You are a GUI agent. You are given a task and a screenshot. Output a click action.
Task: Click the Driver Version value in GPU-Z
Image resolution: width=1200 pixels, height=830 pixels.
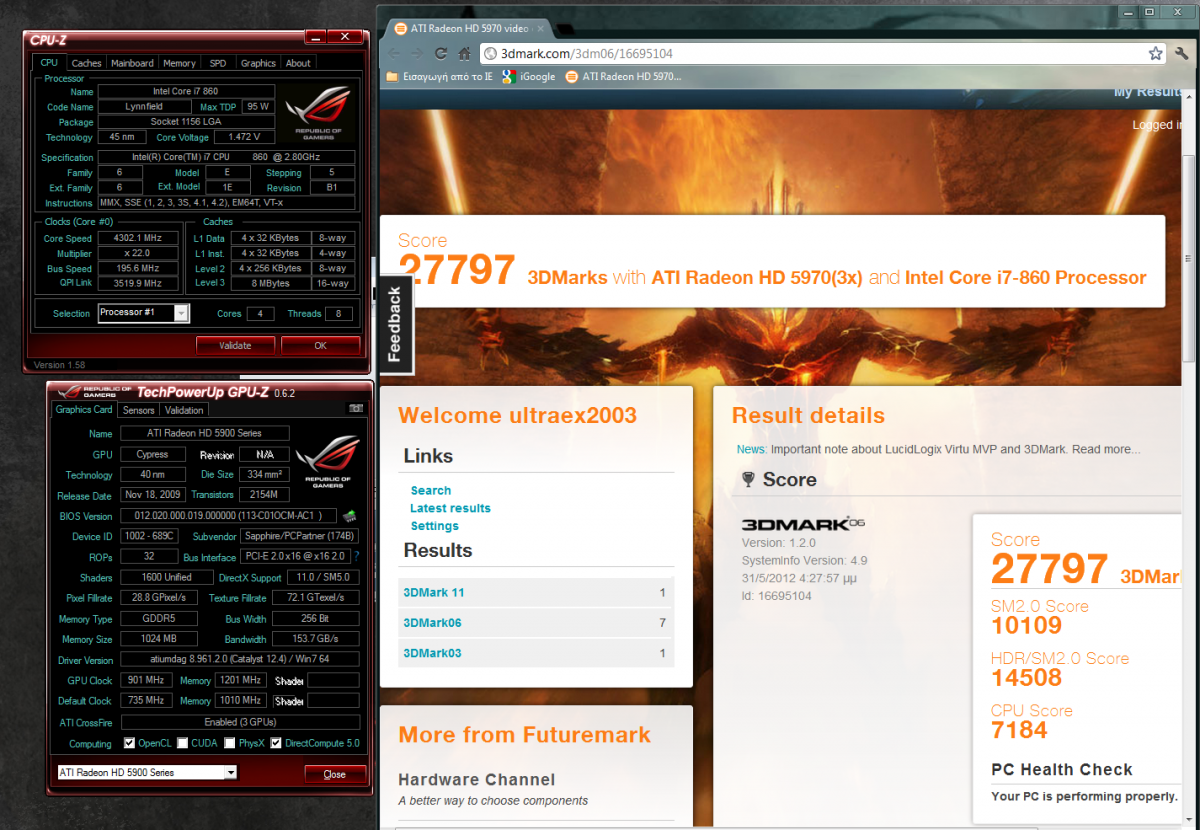click(x=240, y=660)
